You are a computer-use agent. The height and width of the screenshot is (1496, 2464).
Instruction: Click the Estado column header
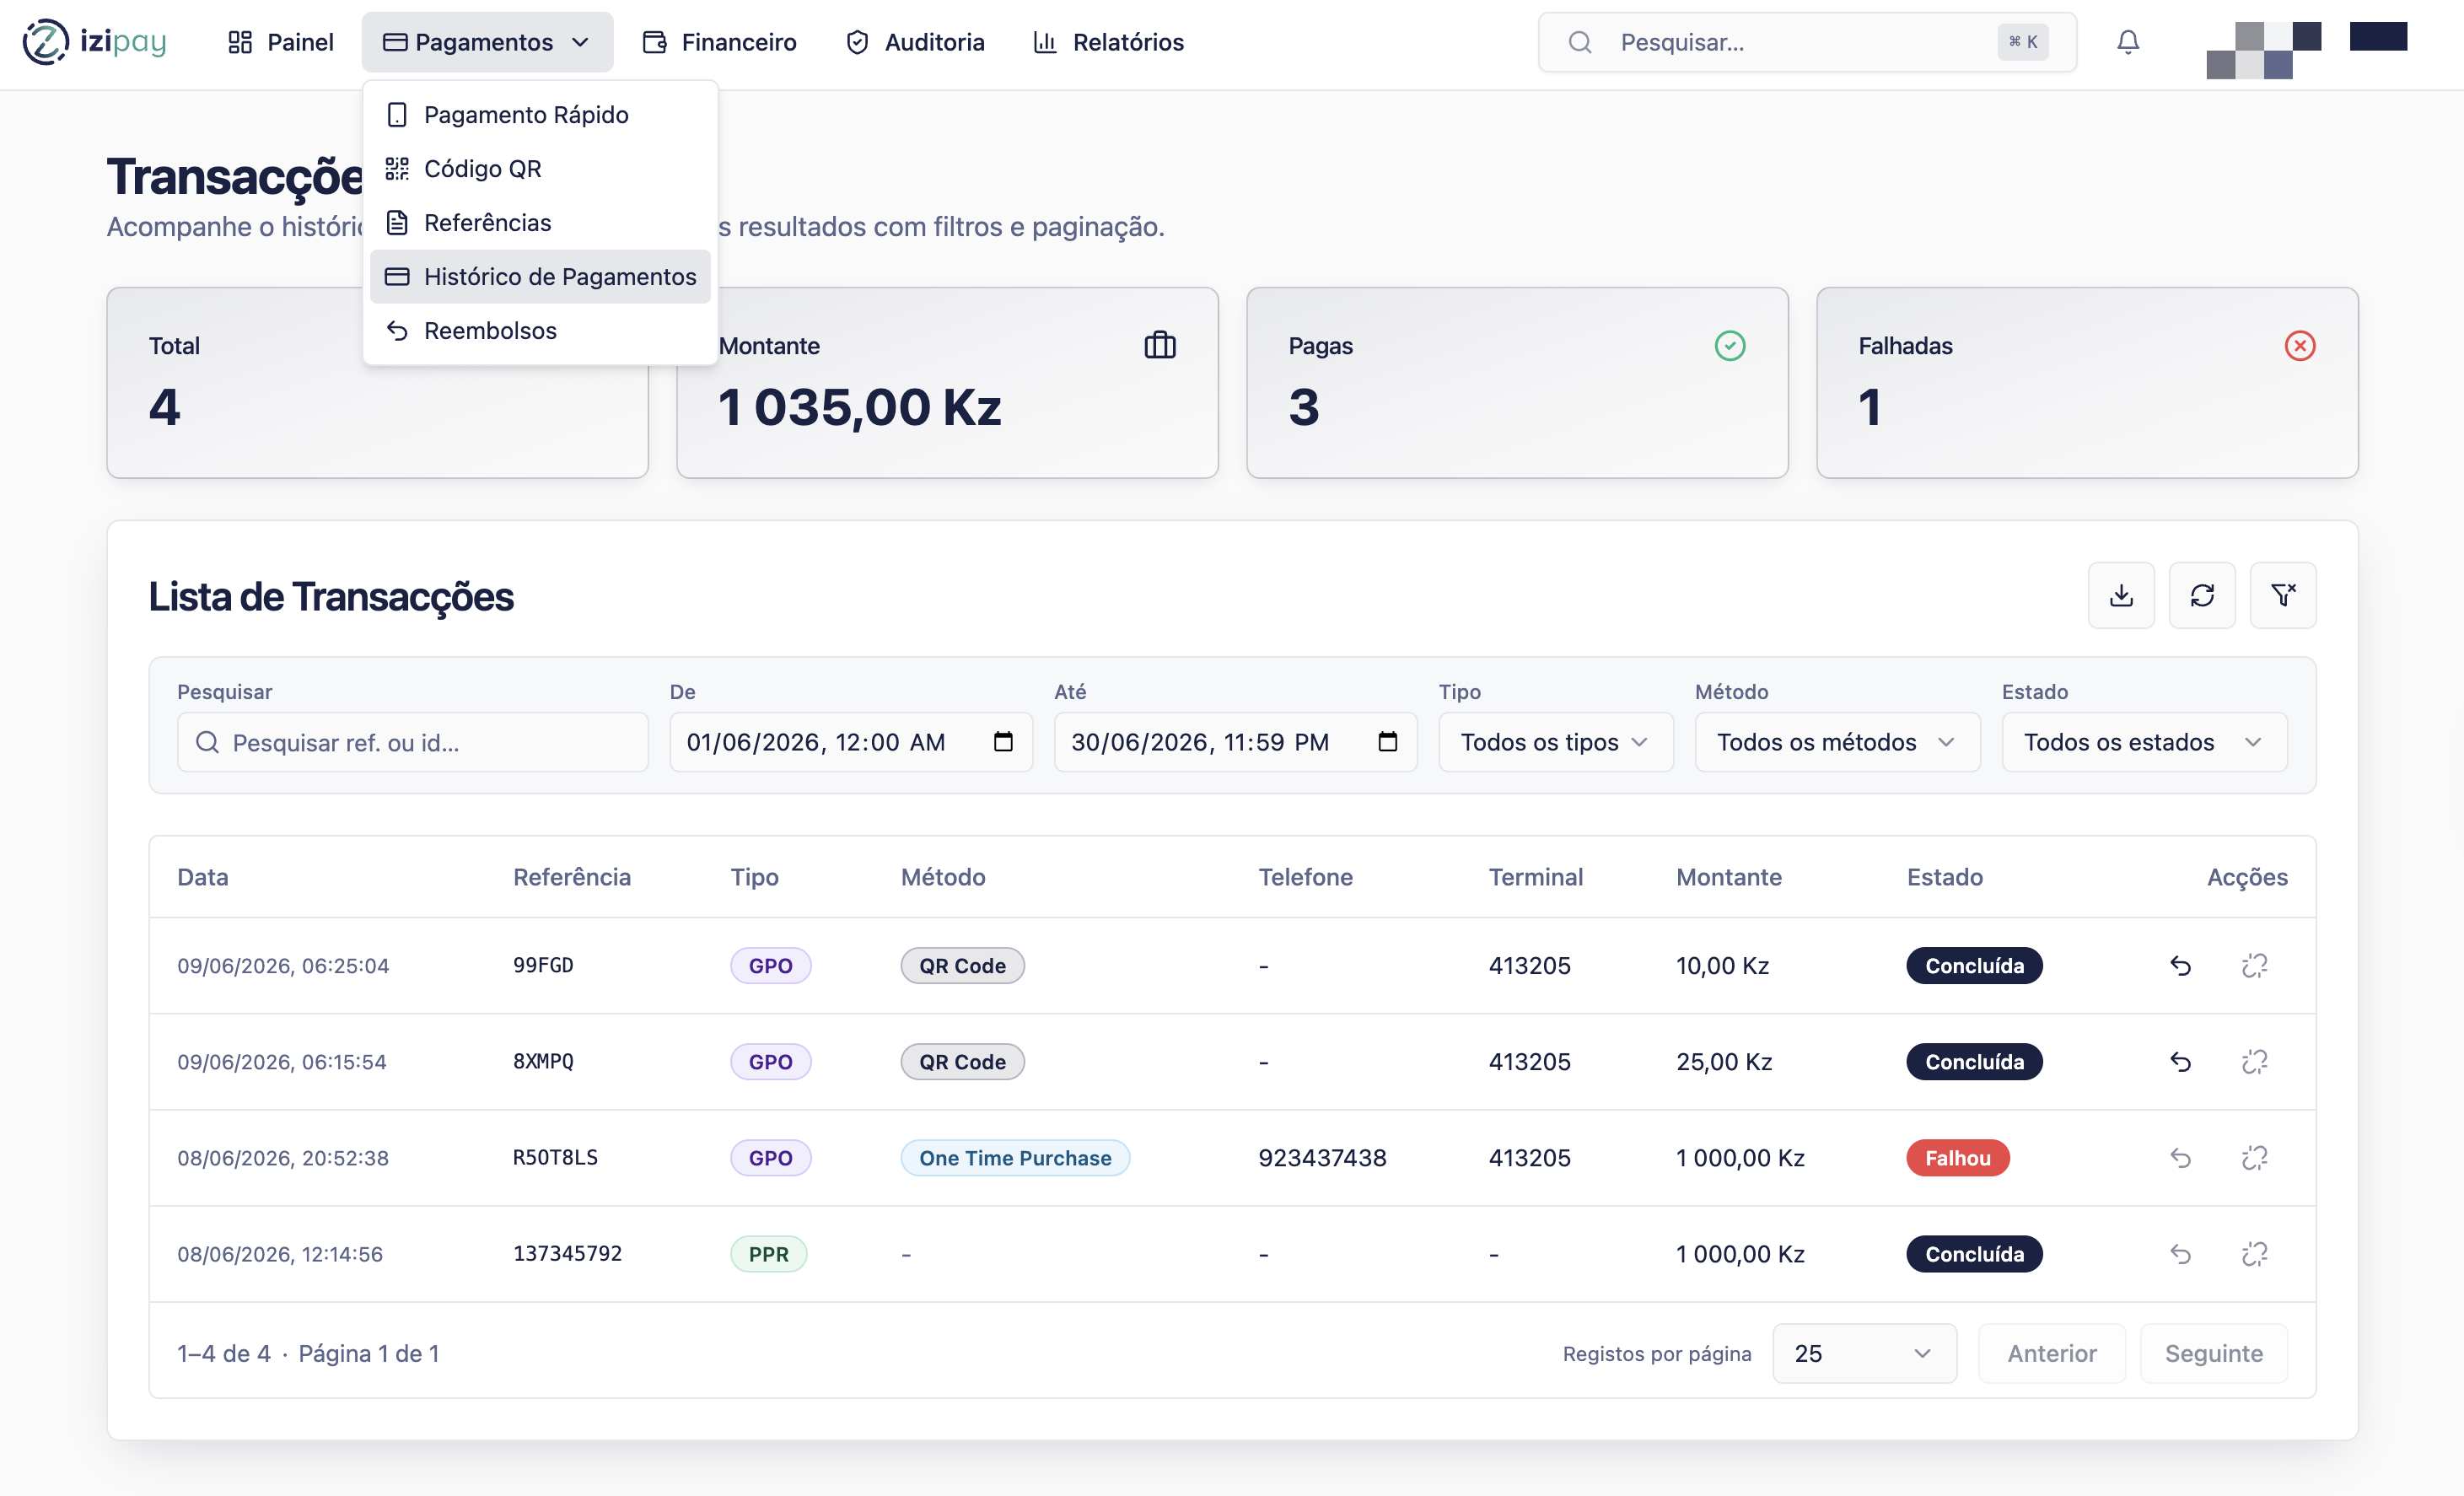[1945, 877]
